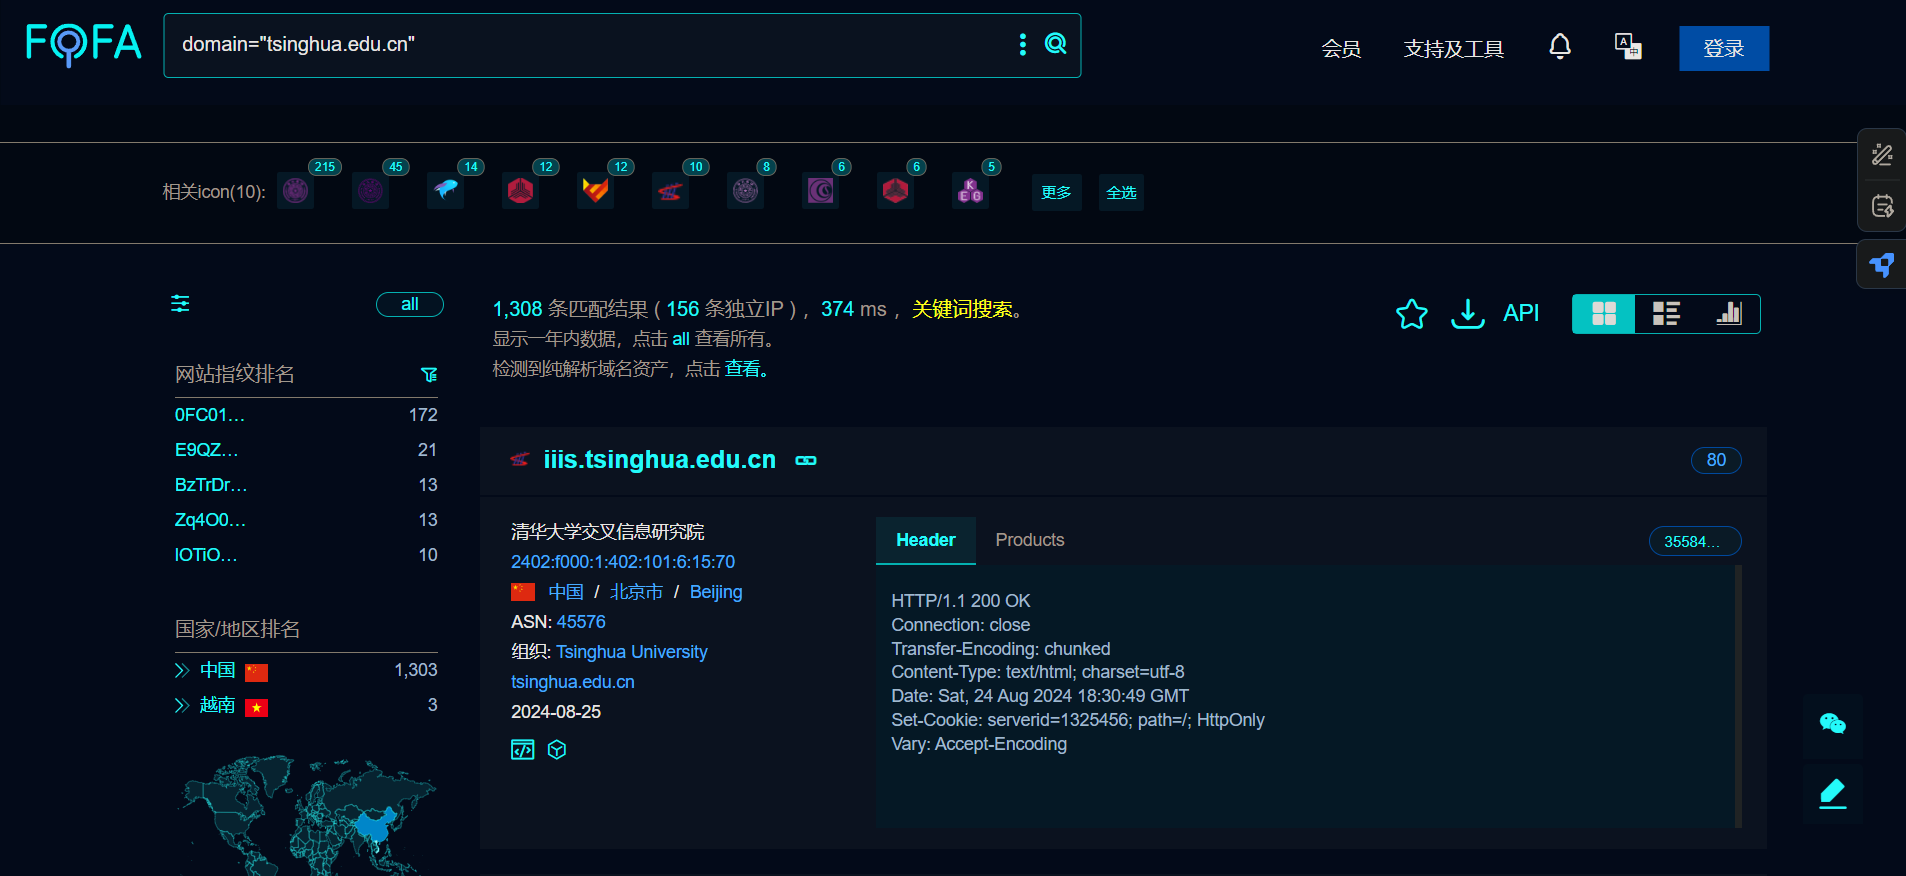This screenshot has width=1906, height=876.
Task: Bookmark this query with the star icon
Action: (x=1412, y=314)
